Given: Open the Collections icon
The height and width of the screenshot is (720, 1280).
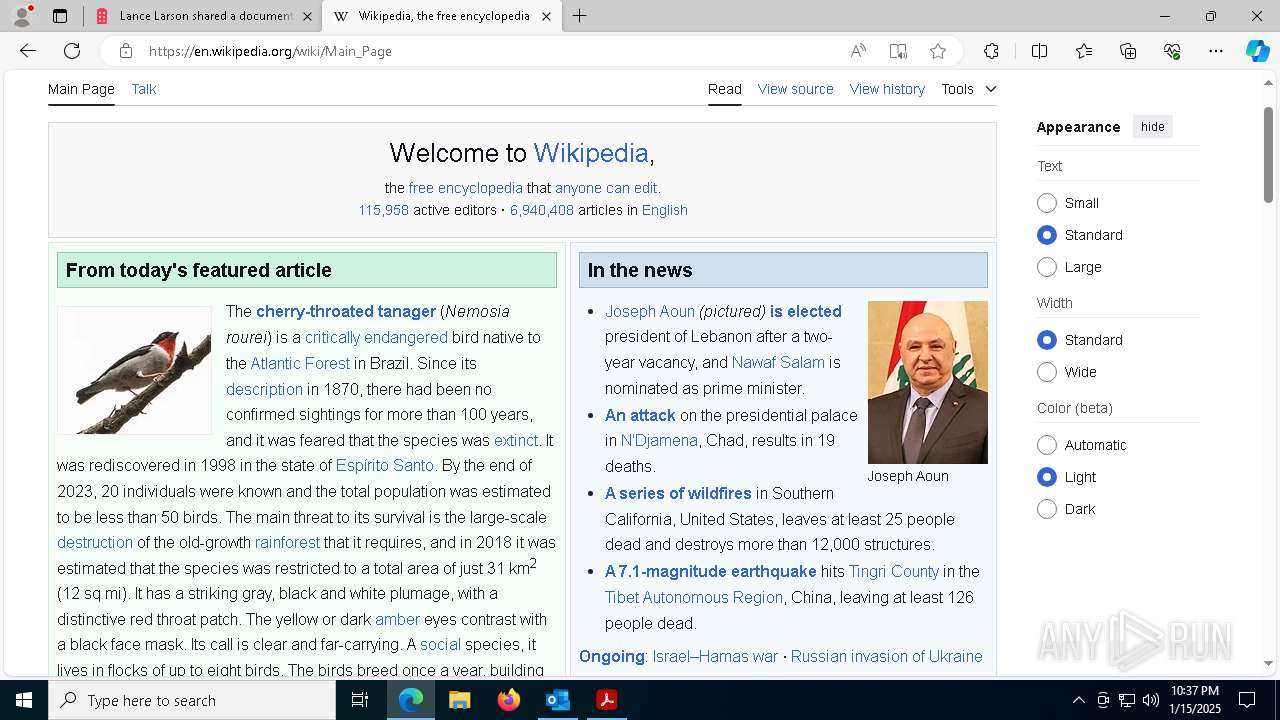Looking at the screenshot, I should point(1128,51).
